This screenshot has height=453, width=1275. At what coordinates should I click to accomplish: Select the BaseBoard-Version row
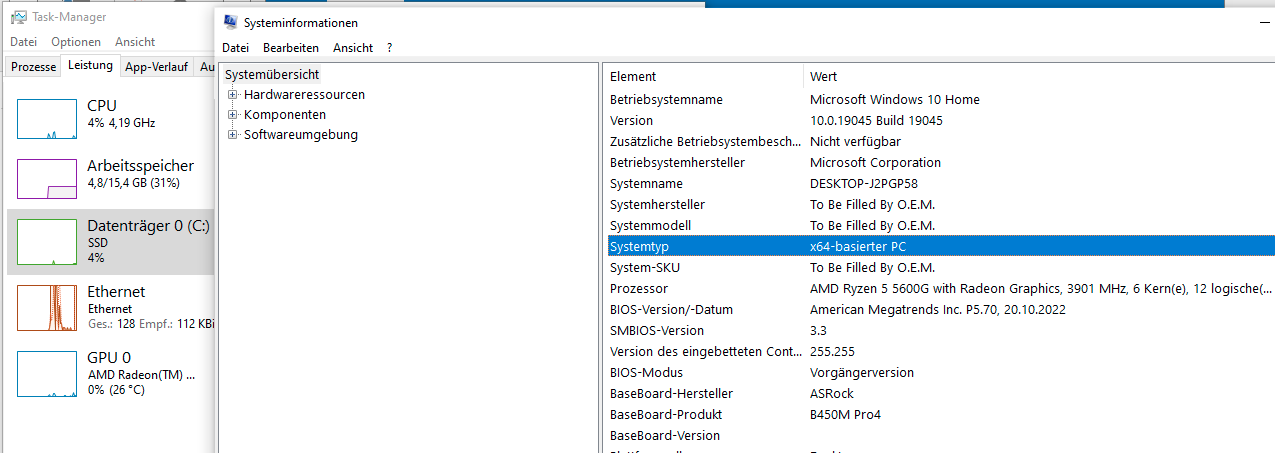940,435
